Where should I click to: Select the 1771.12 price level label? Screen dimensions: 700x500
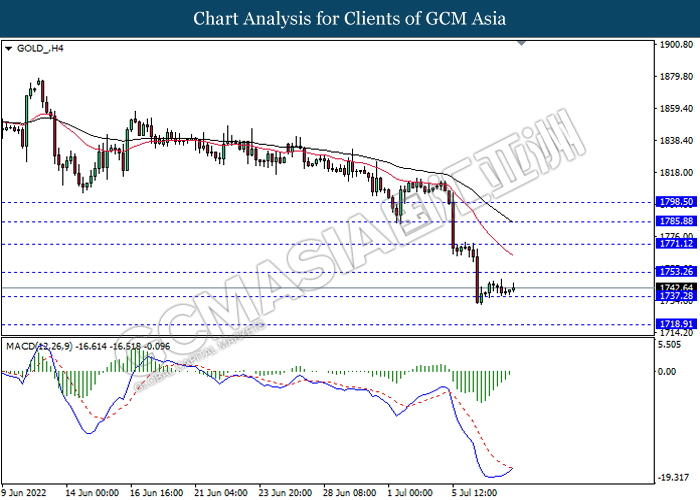[676, 244]
